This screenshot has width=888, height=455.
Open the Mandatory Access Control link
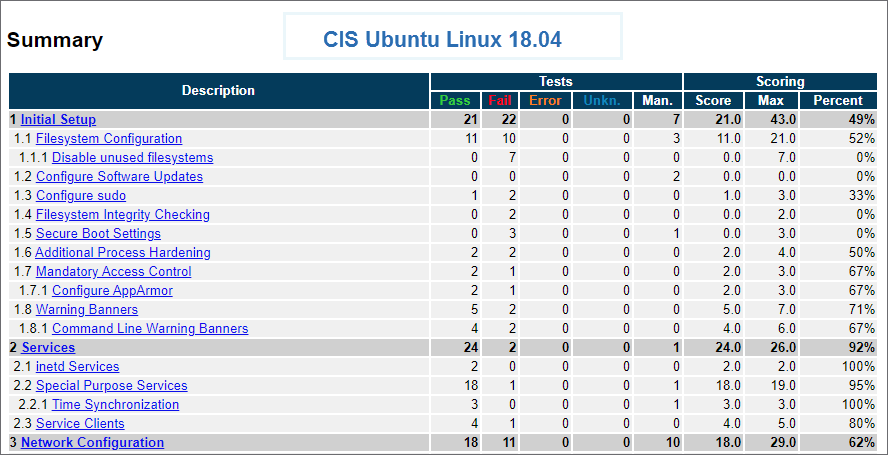(x=114, y=271)
